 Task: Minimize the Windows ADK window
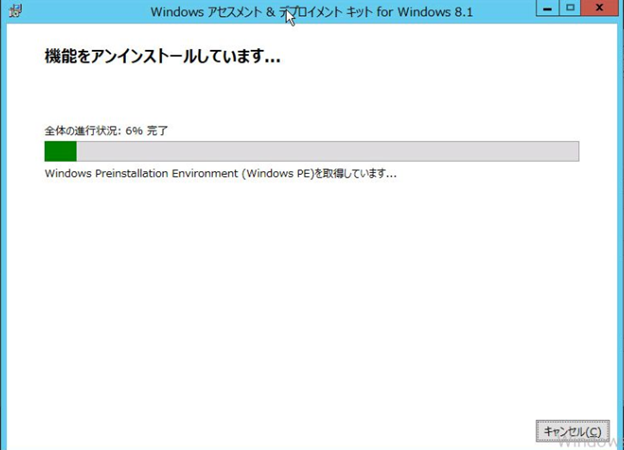click(x=548, y=8)
